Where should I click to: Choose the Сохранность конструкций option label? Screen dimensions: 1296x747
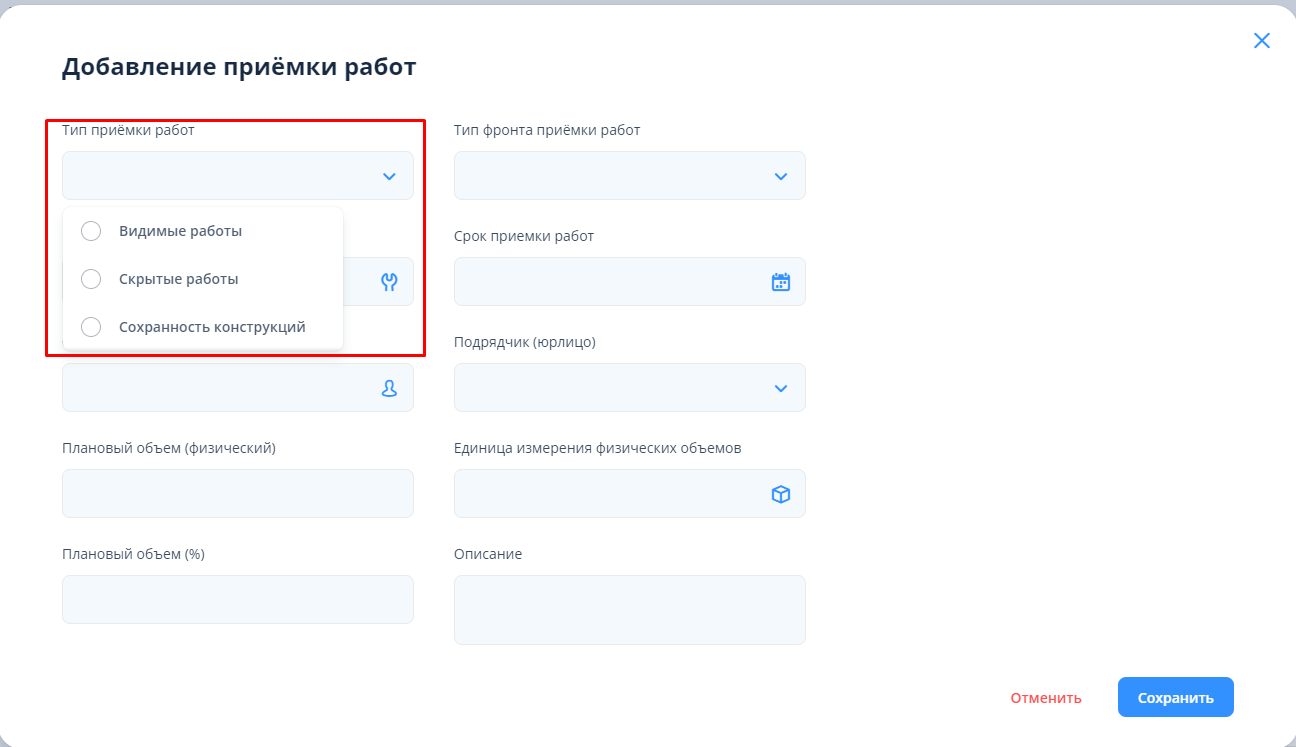coord(212,327)
